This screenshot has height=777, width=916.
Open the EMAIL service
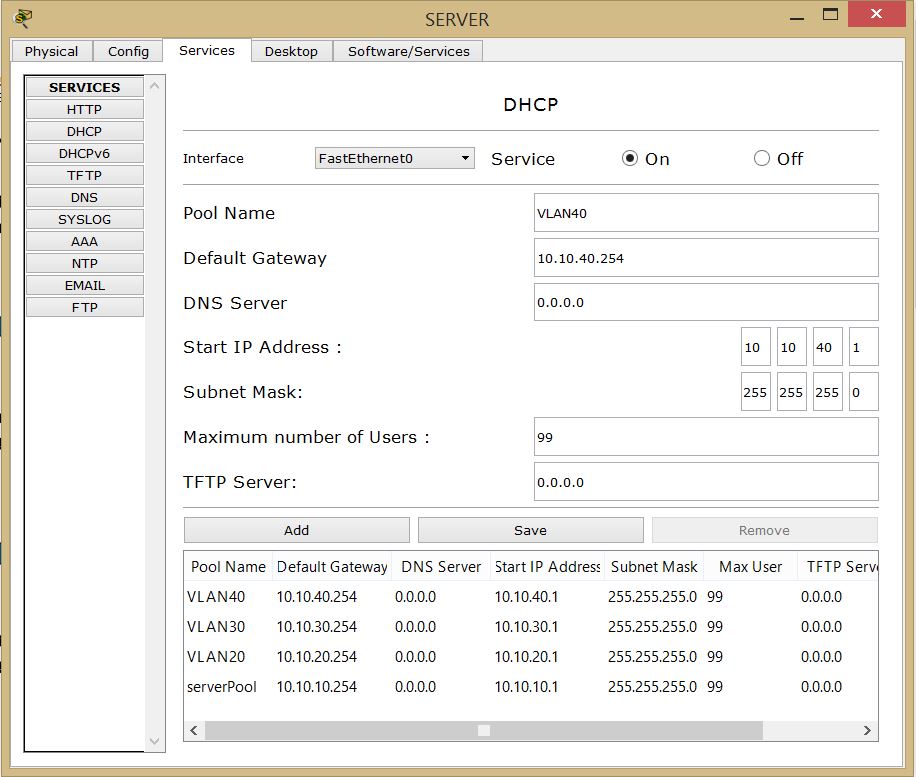(x=85, y=285)
